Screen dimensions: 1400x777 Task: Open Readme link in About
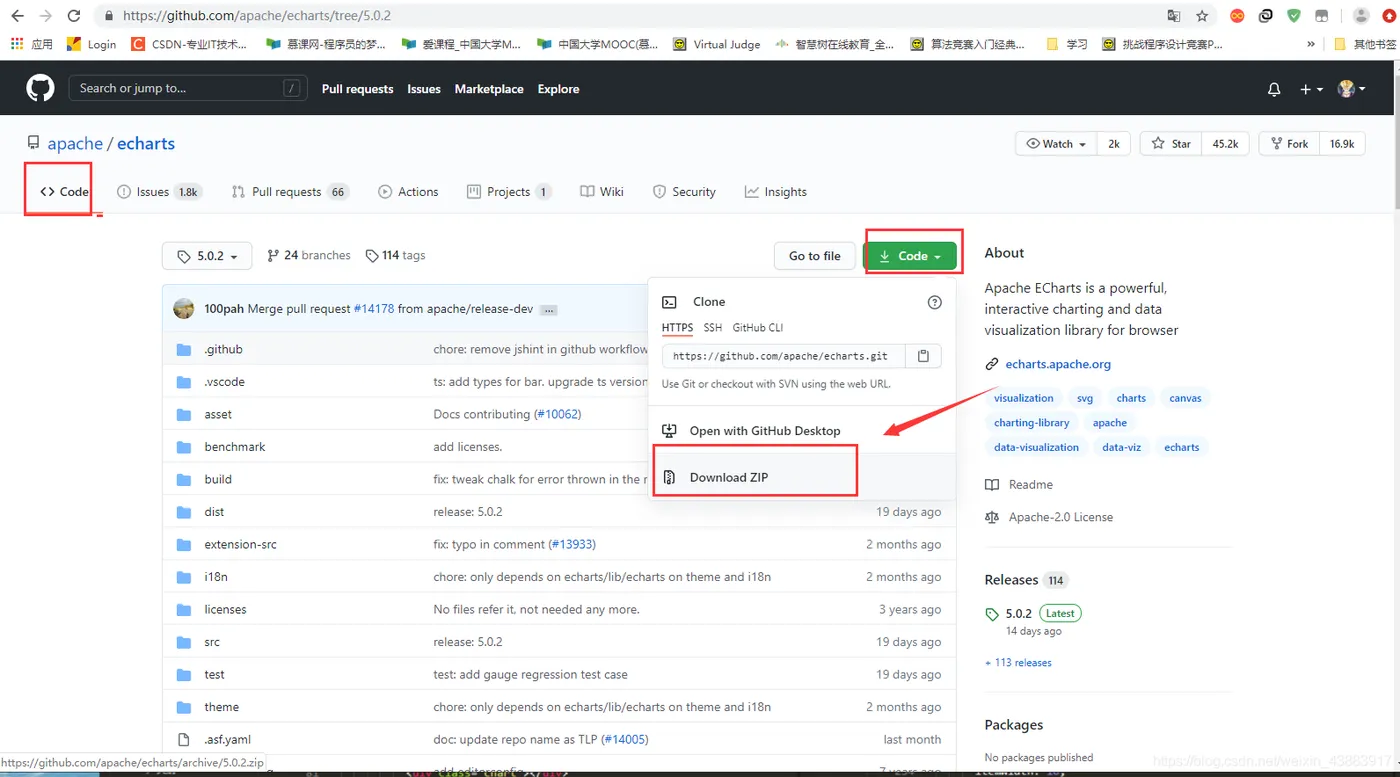click(1031, 485)
